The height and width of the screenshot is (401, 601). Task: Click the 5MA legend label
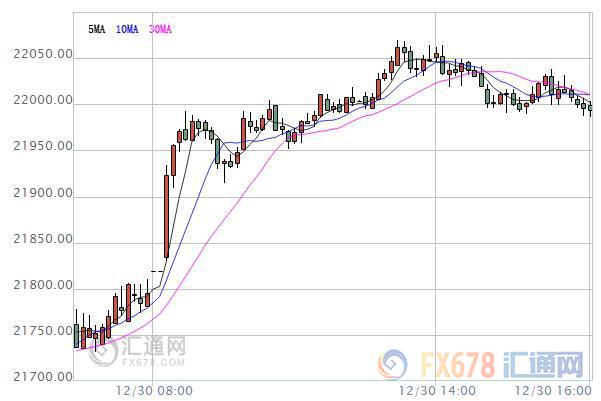(96, 29)
